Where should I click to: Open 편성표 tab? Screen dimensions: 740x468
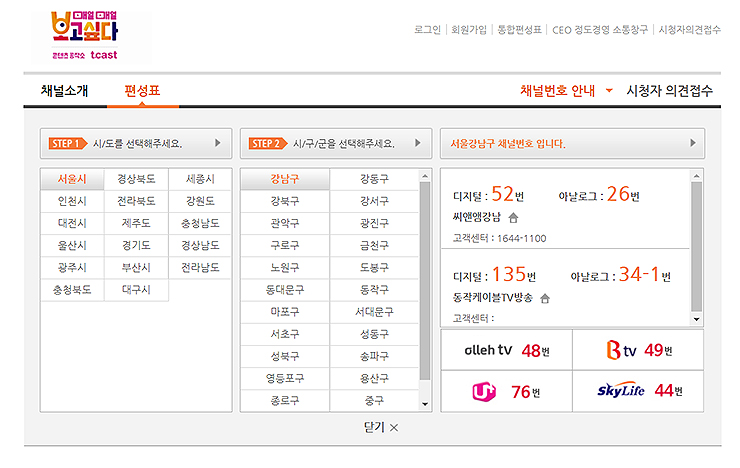pyautogui.click(x=143, y=91)
